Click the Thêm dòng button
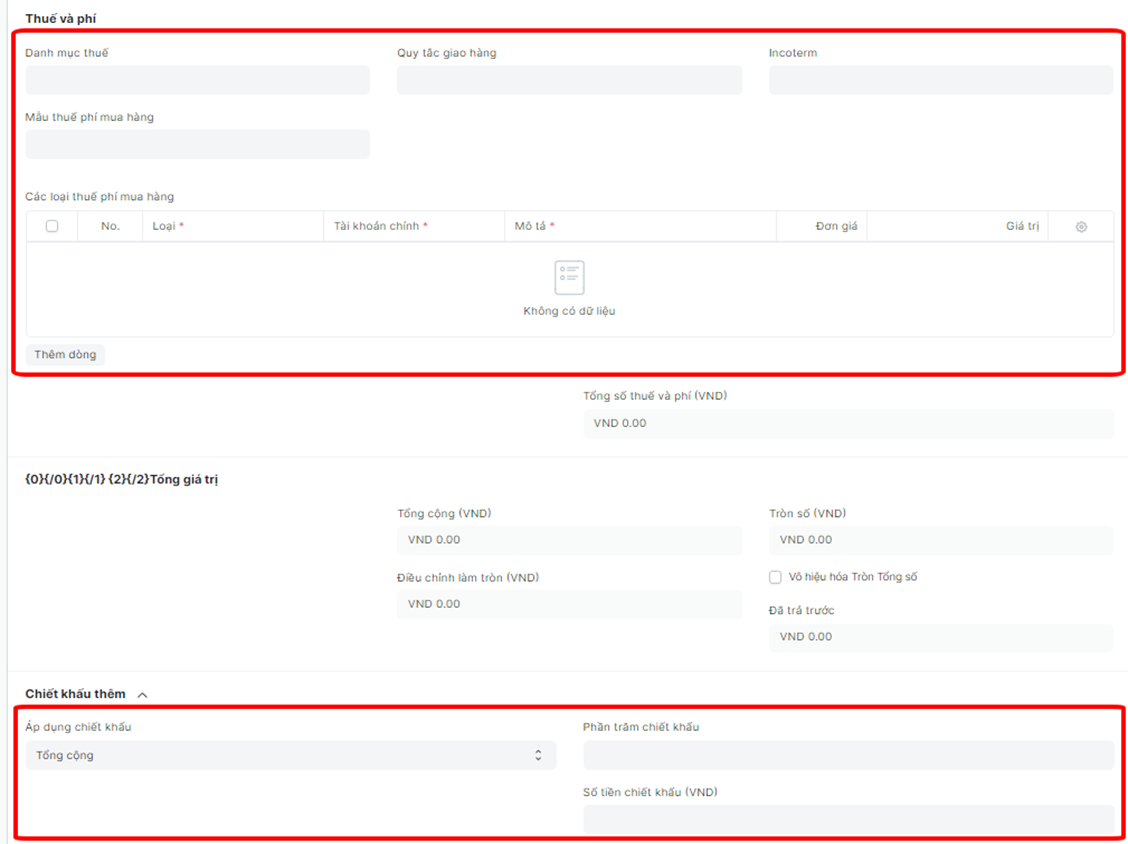The width and height of the screenshot is (1128, 844). (65, 355)
